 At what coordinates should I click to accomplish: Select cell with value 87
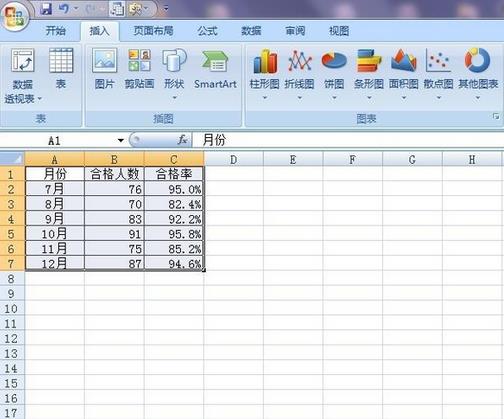(x=114, y=263)
